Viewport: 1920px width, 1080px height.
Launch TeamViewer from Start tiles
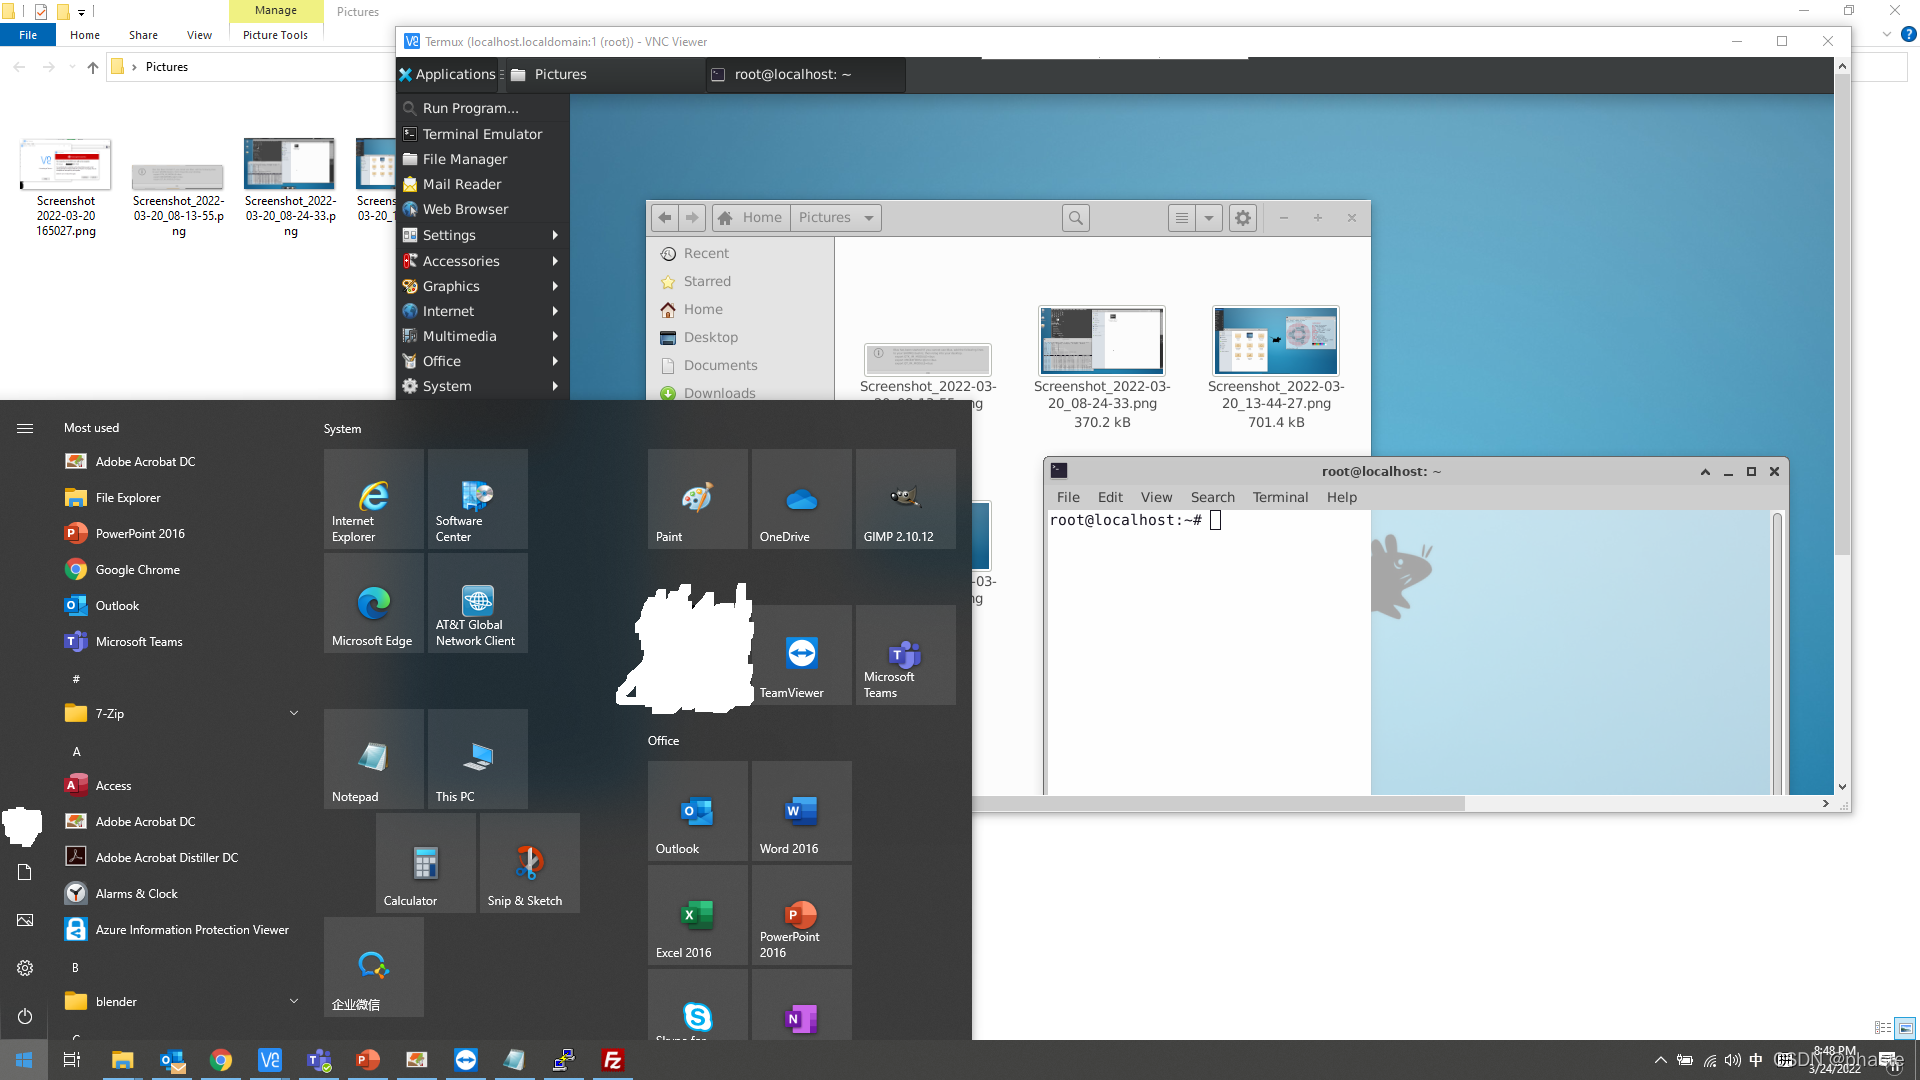pyautogui.click(x=801, y=655)
